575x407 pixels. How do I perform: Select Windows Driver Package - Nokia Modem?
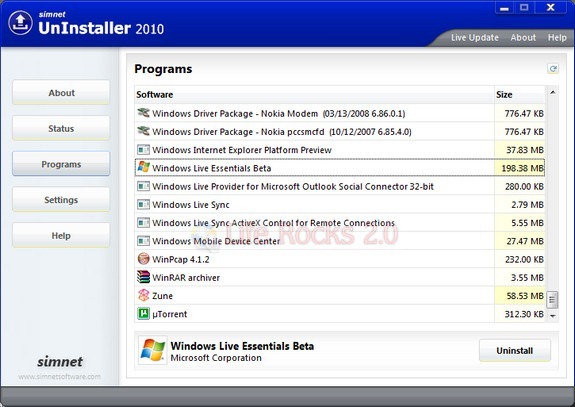340,113
